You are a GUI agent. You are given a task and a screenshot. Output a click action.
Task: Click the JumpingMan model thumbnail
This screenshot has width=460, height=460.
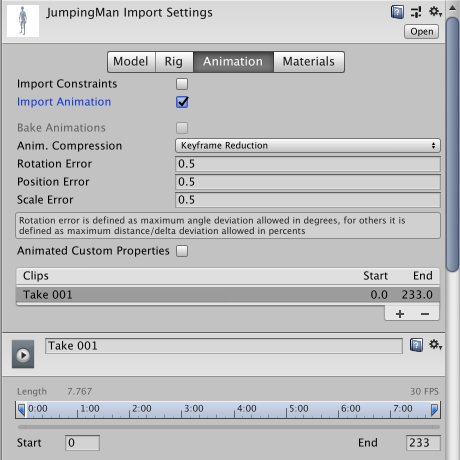click(23, 21)
